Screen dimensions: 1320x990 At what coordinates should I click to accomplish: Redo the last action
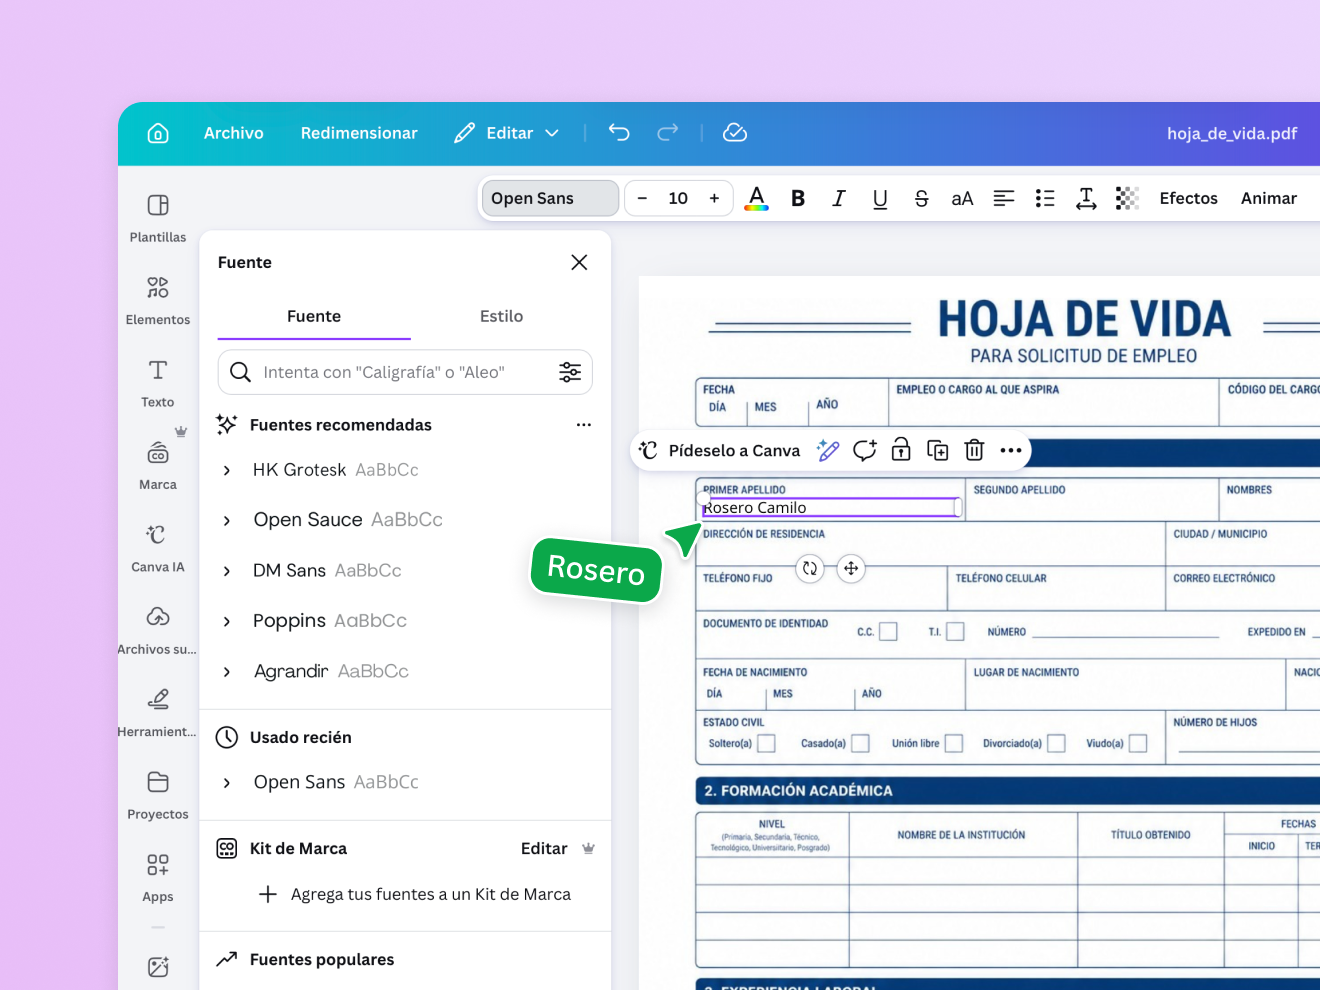click(x=668, y=132)
